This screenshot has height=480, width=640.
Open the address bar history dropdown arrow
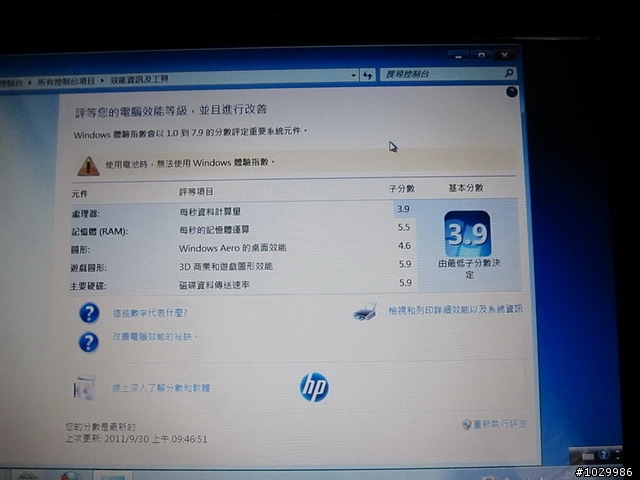(x=353, y=76)
